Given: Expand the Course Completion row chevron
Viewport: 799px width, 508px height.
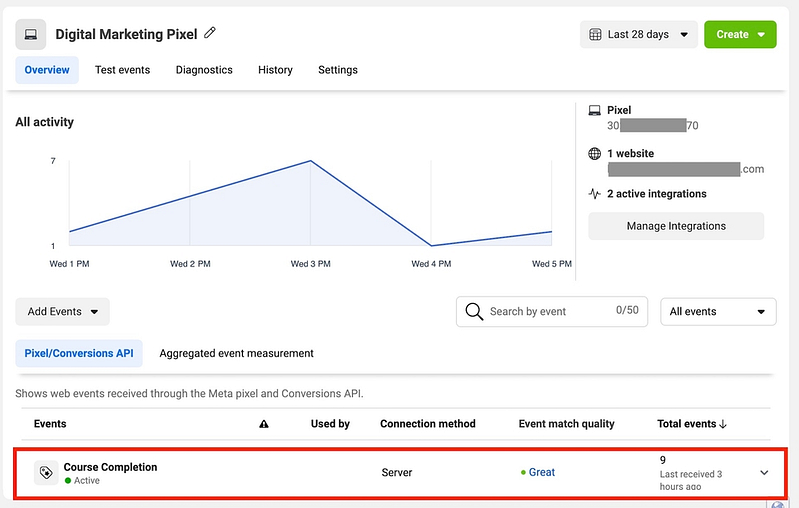Looking at the screenshot, I should pyautogui.click(x=765, y=473).
